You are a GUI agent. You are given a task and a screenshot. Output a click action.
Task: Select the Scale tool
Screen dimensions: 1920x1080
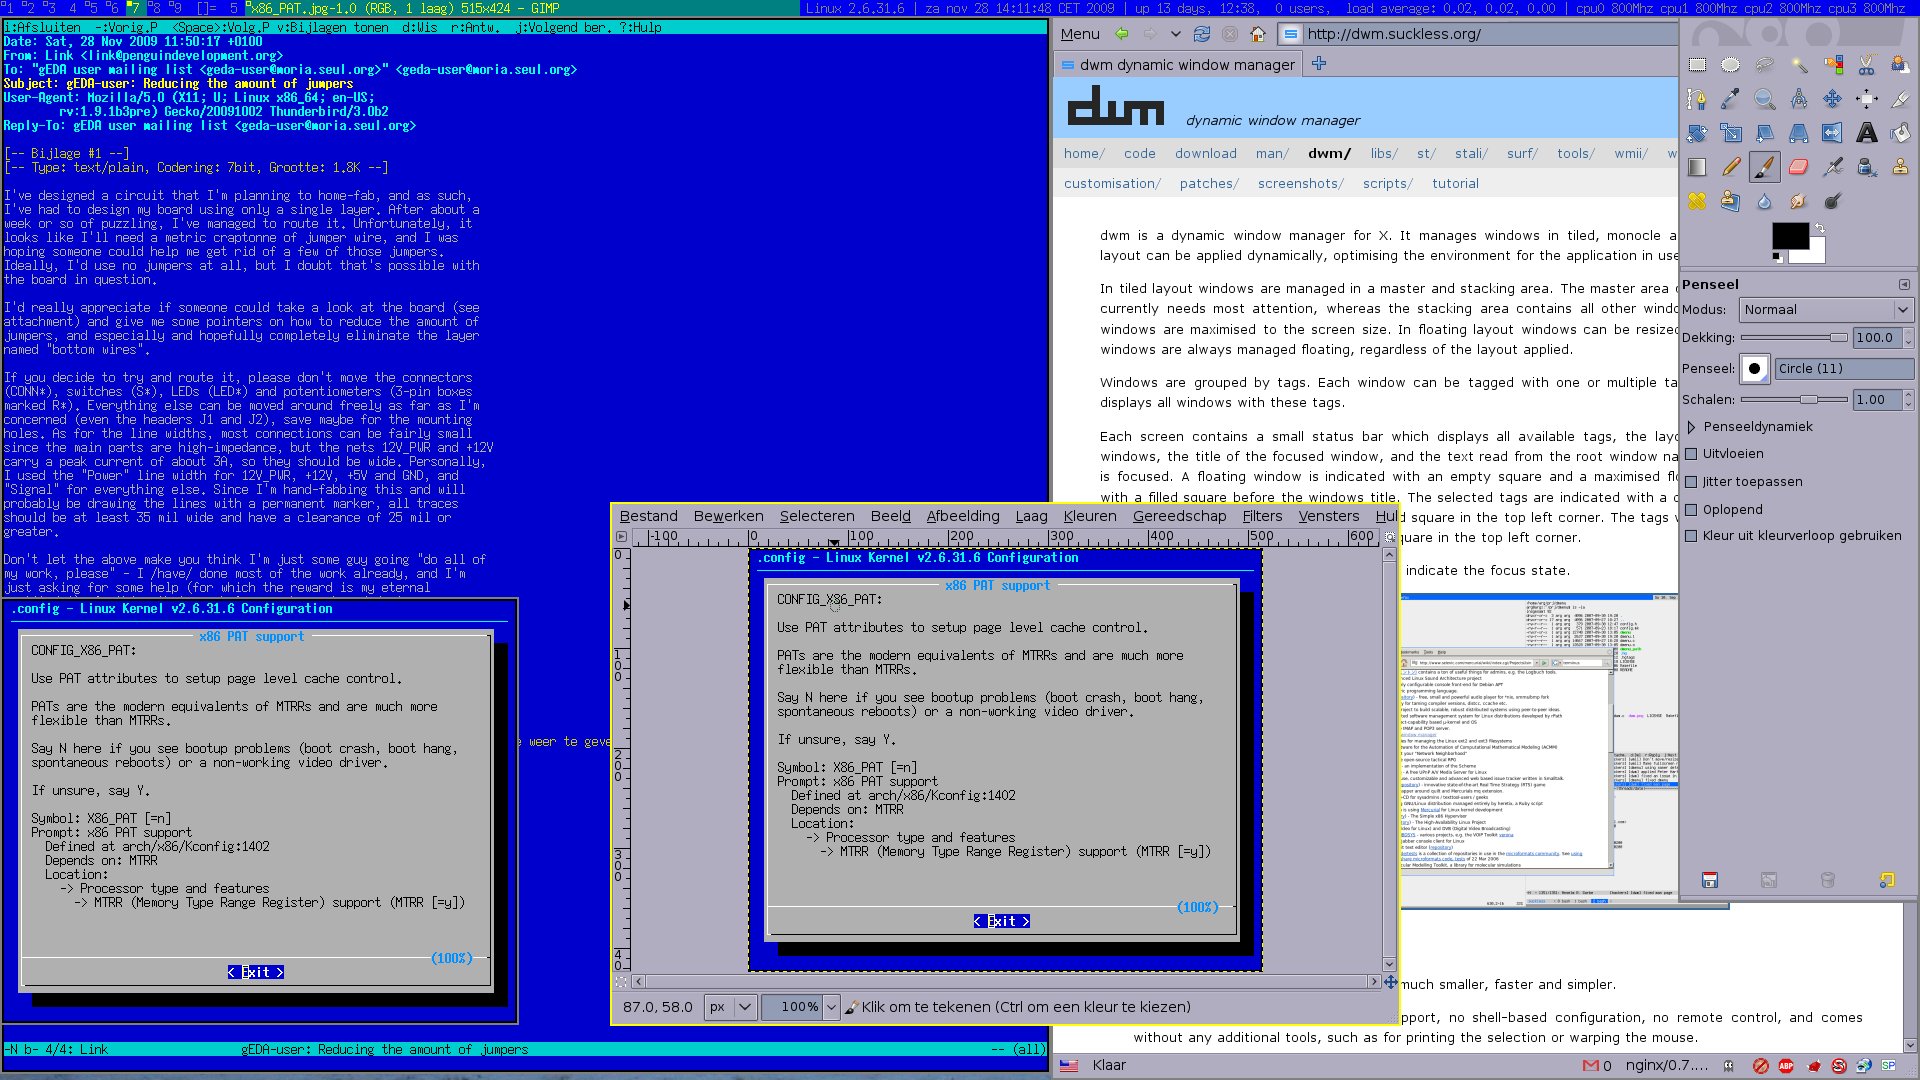1731,133
